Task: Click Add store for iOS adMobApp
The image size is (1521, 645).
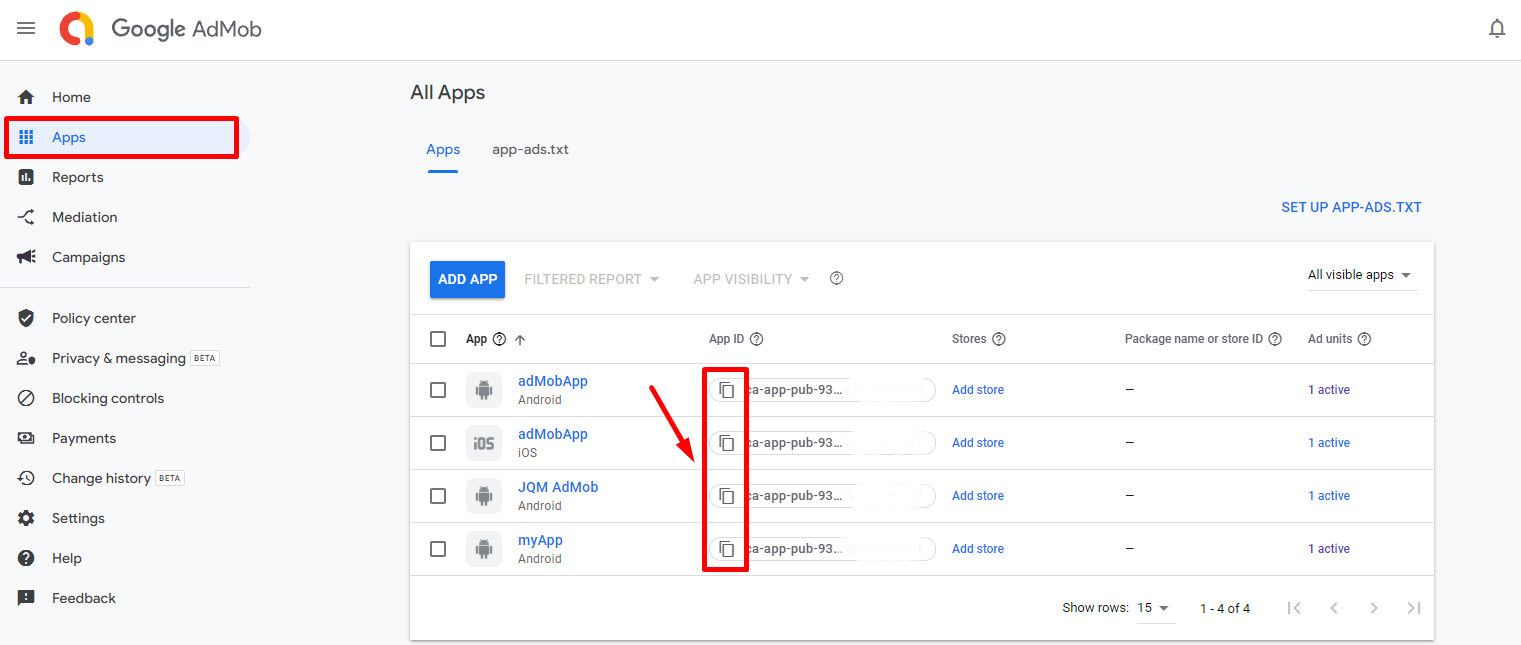Action: point(978,443)
